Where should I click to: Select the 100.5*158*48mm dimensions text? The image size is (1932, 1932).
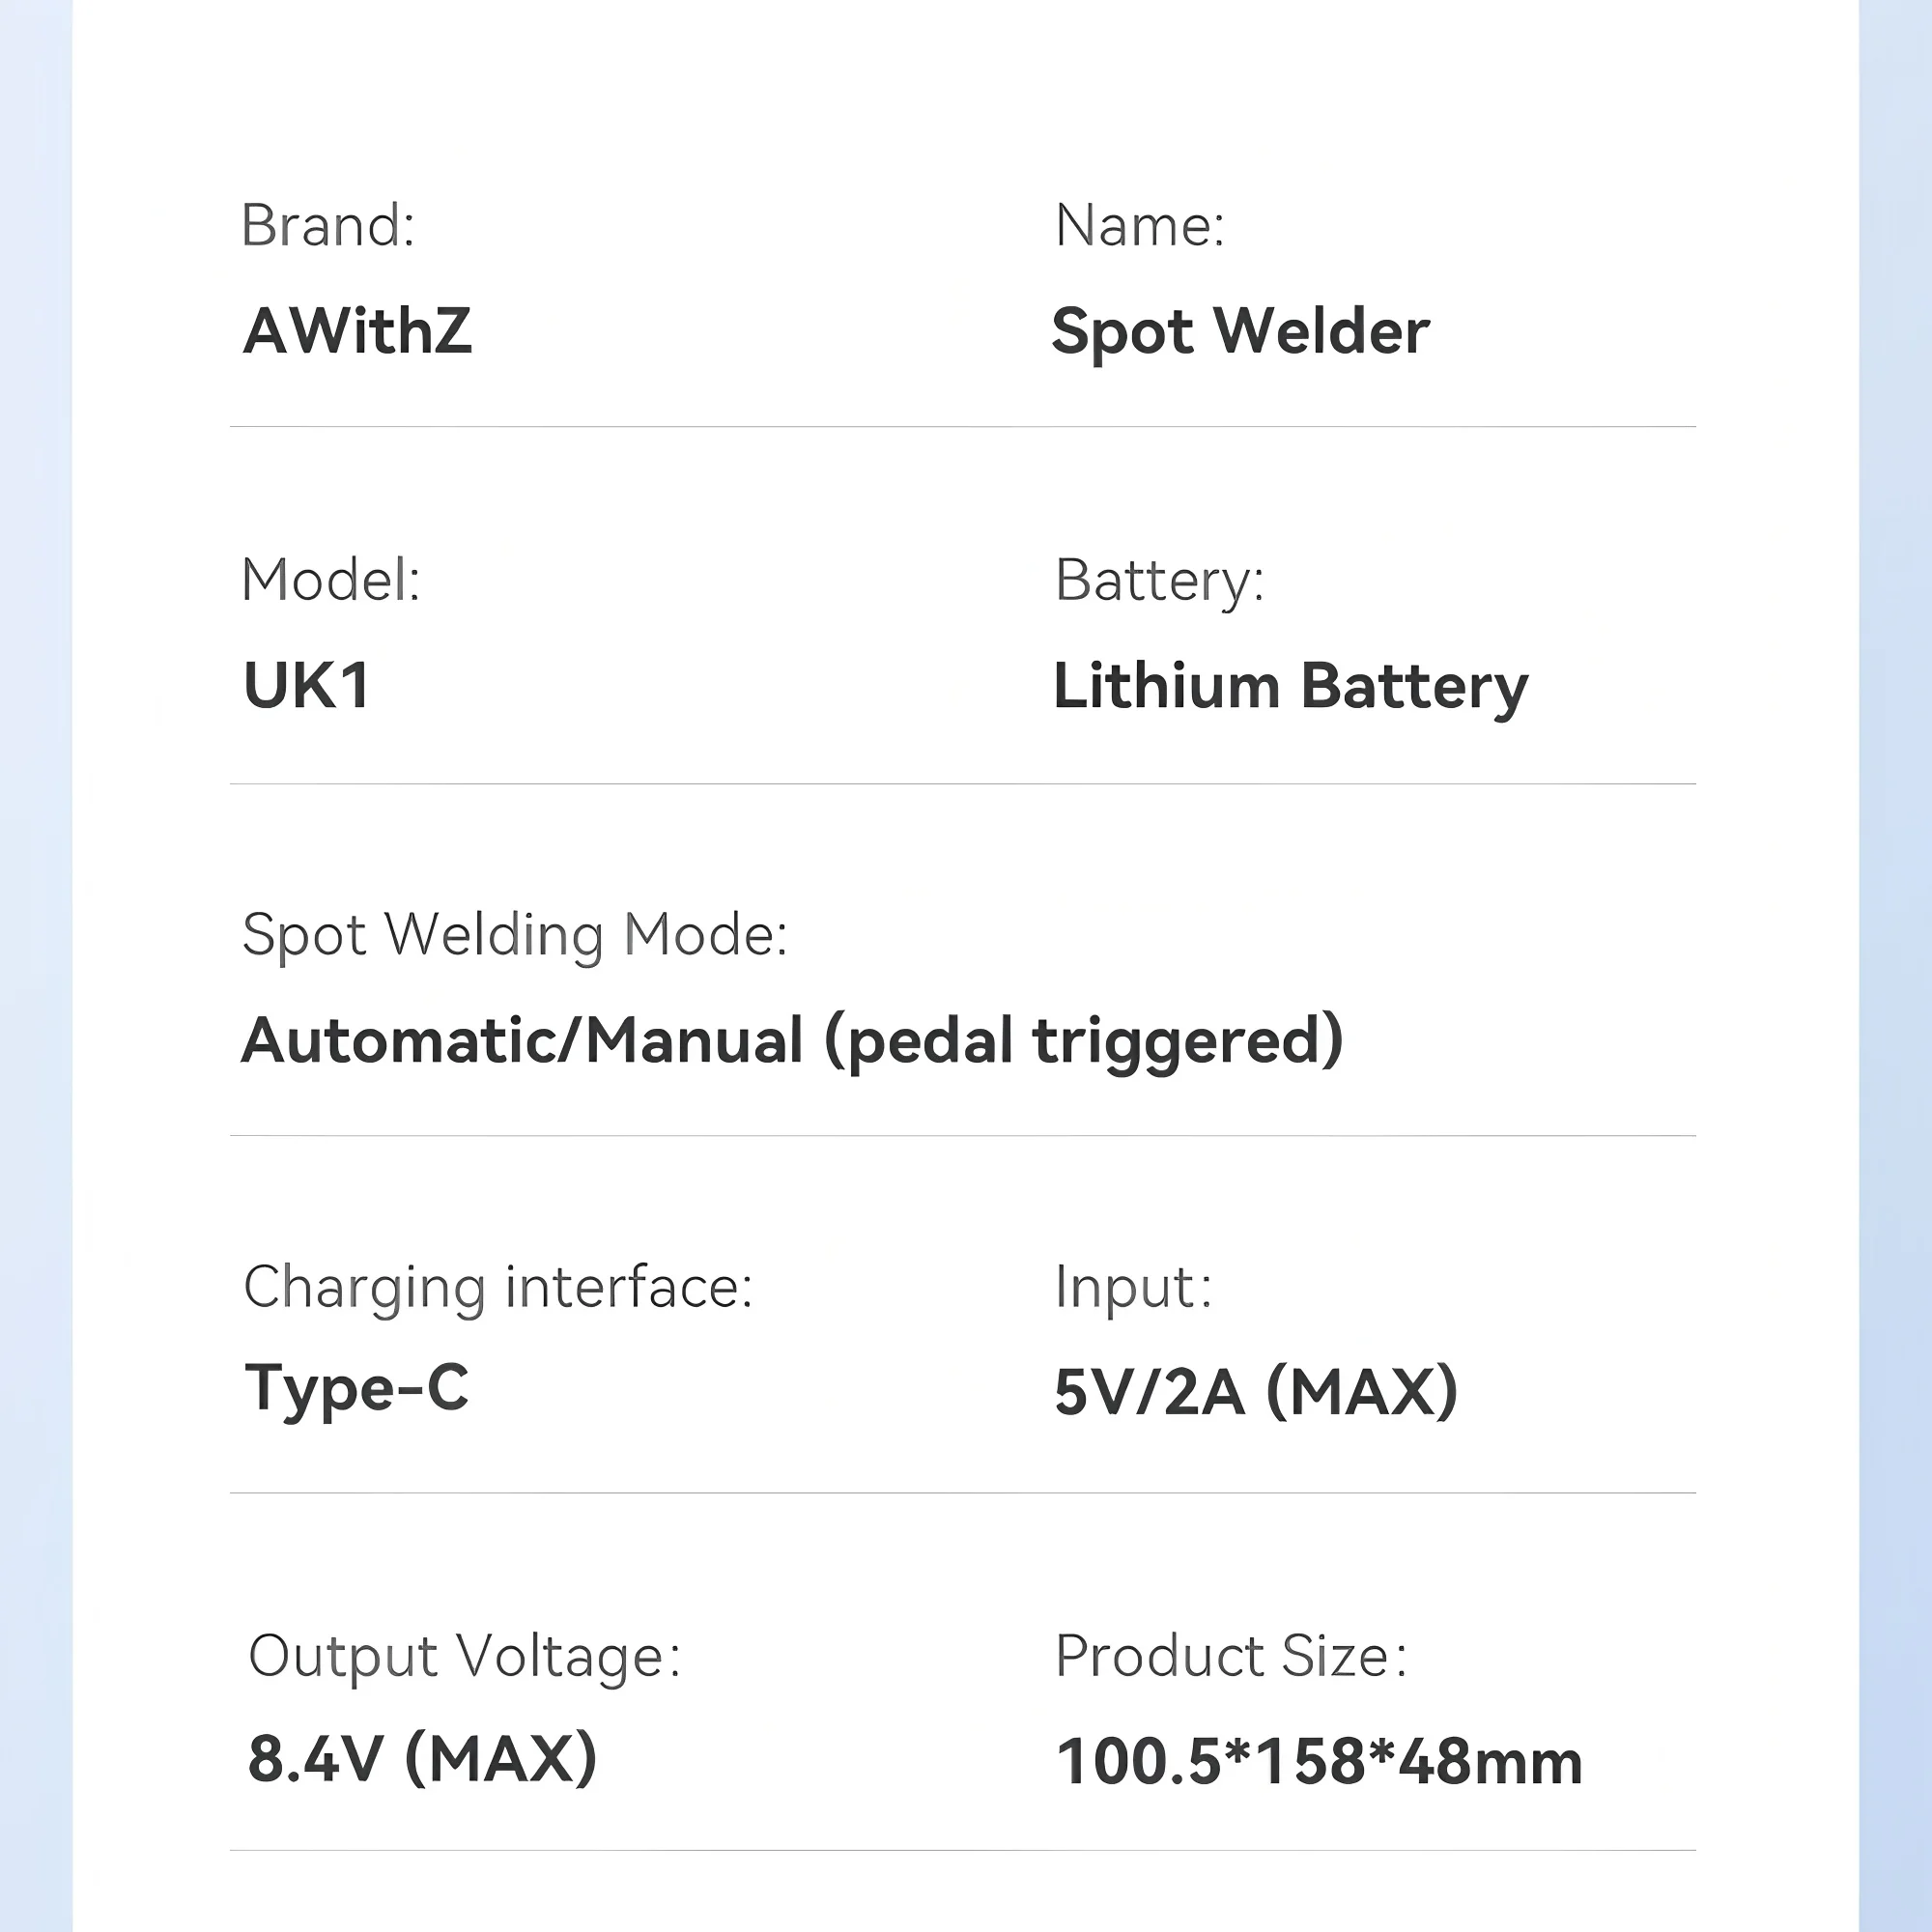click(x=1319, y=1762)
